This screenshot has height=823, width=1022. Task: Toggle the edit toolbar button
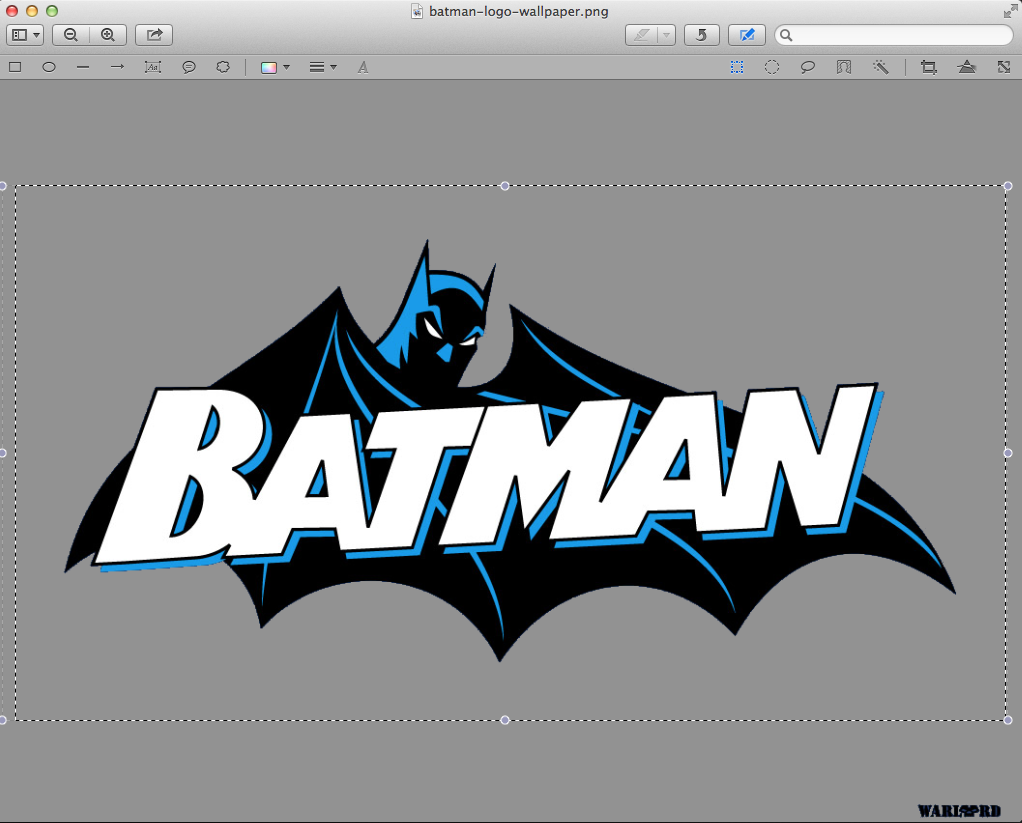747,35
